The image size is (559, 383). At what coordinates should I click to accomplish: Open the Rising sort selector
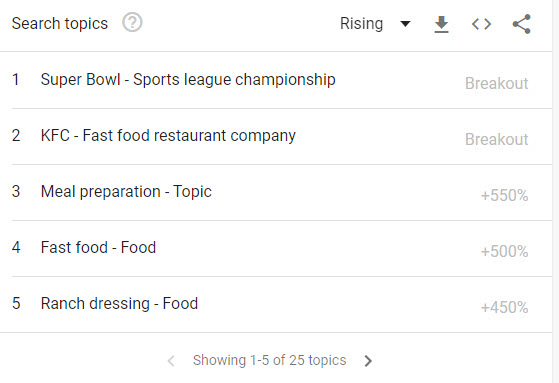coord(375,24)
